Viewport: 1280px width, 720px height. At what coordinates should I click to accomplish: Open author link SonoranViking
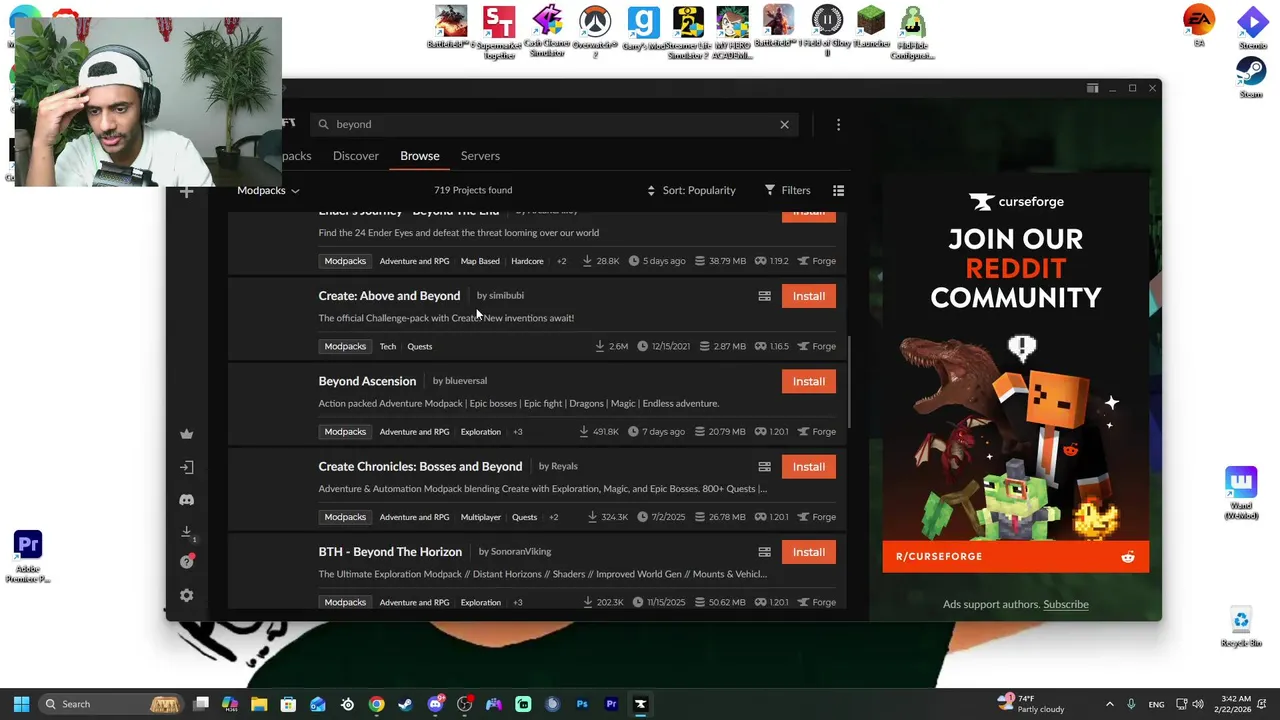[521, 552]
